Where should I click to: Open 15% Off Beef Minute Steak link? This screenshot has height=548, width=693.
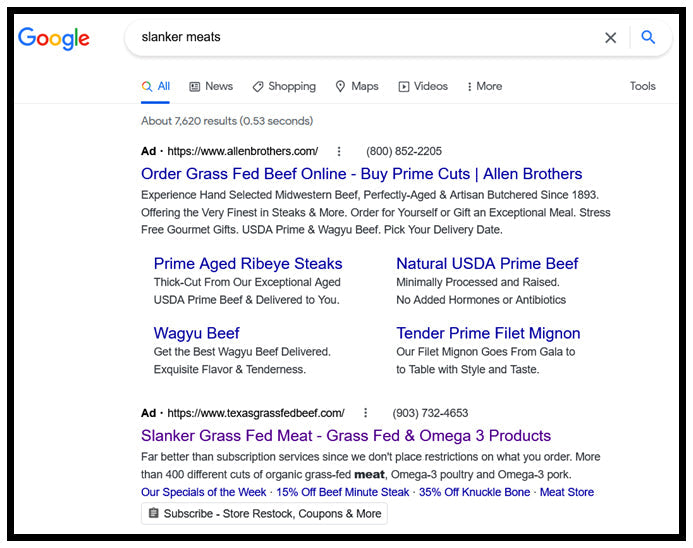point(343,492)
